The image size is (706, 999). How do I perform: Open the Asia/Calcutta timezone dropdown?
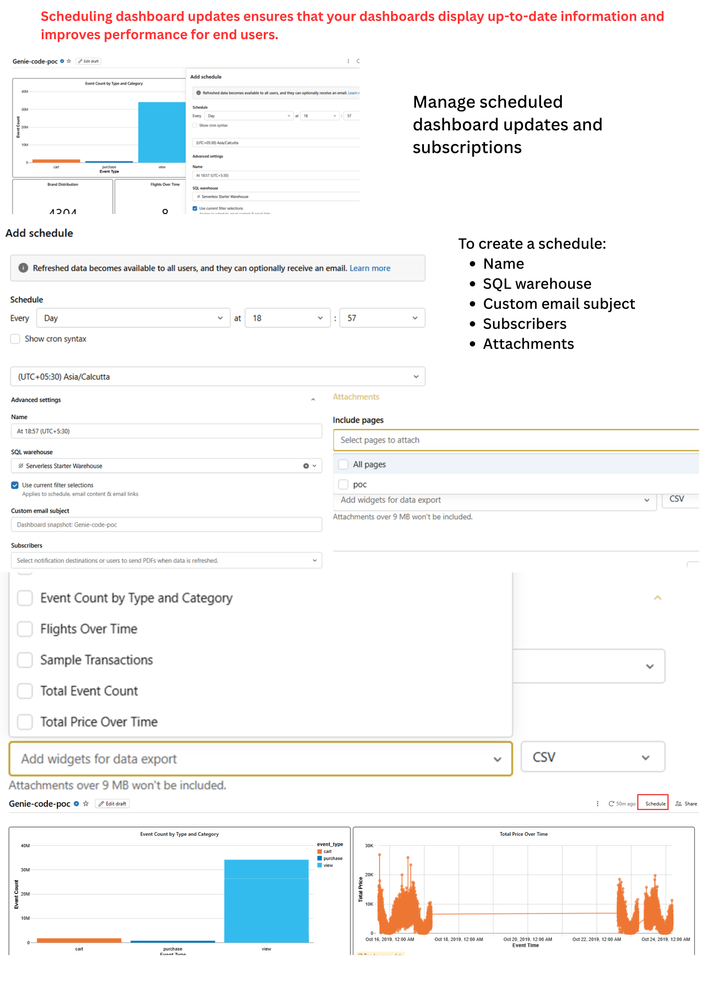pyautogui.click(x=217, y=377)
